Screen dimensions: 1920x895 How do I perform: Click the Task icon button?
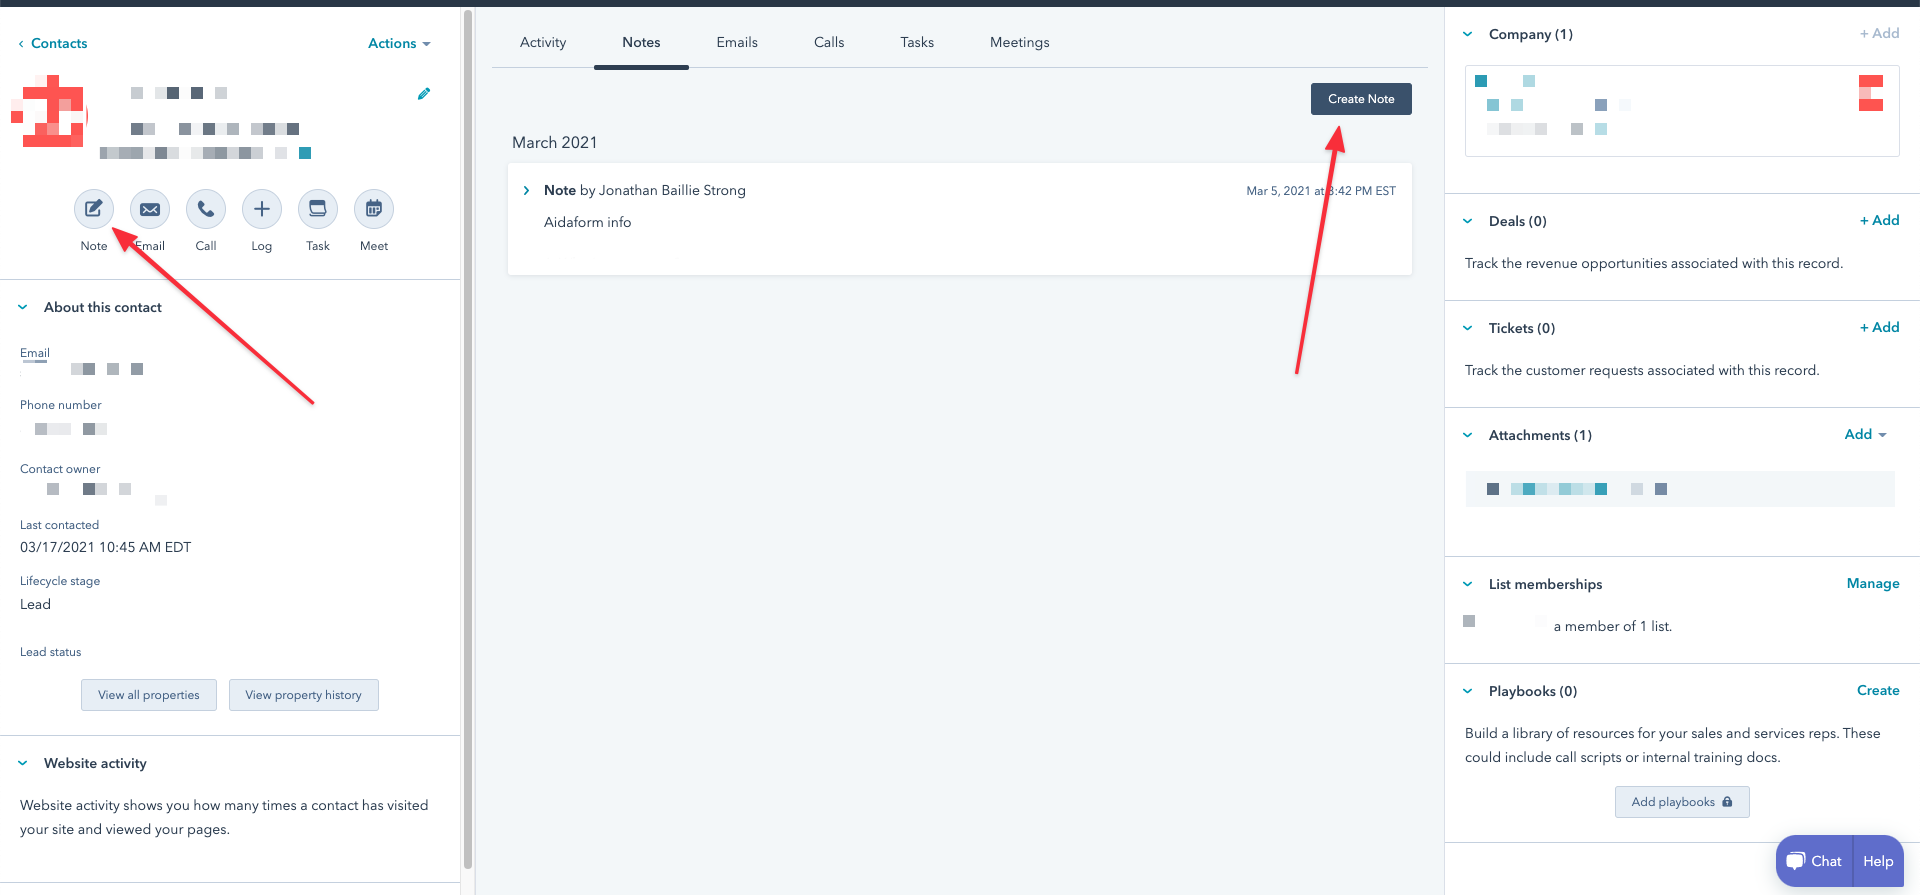(x=318, y=209)
